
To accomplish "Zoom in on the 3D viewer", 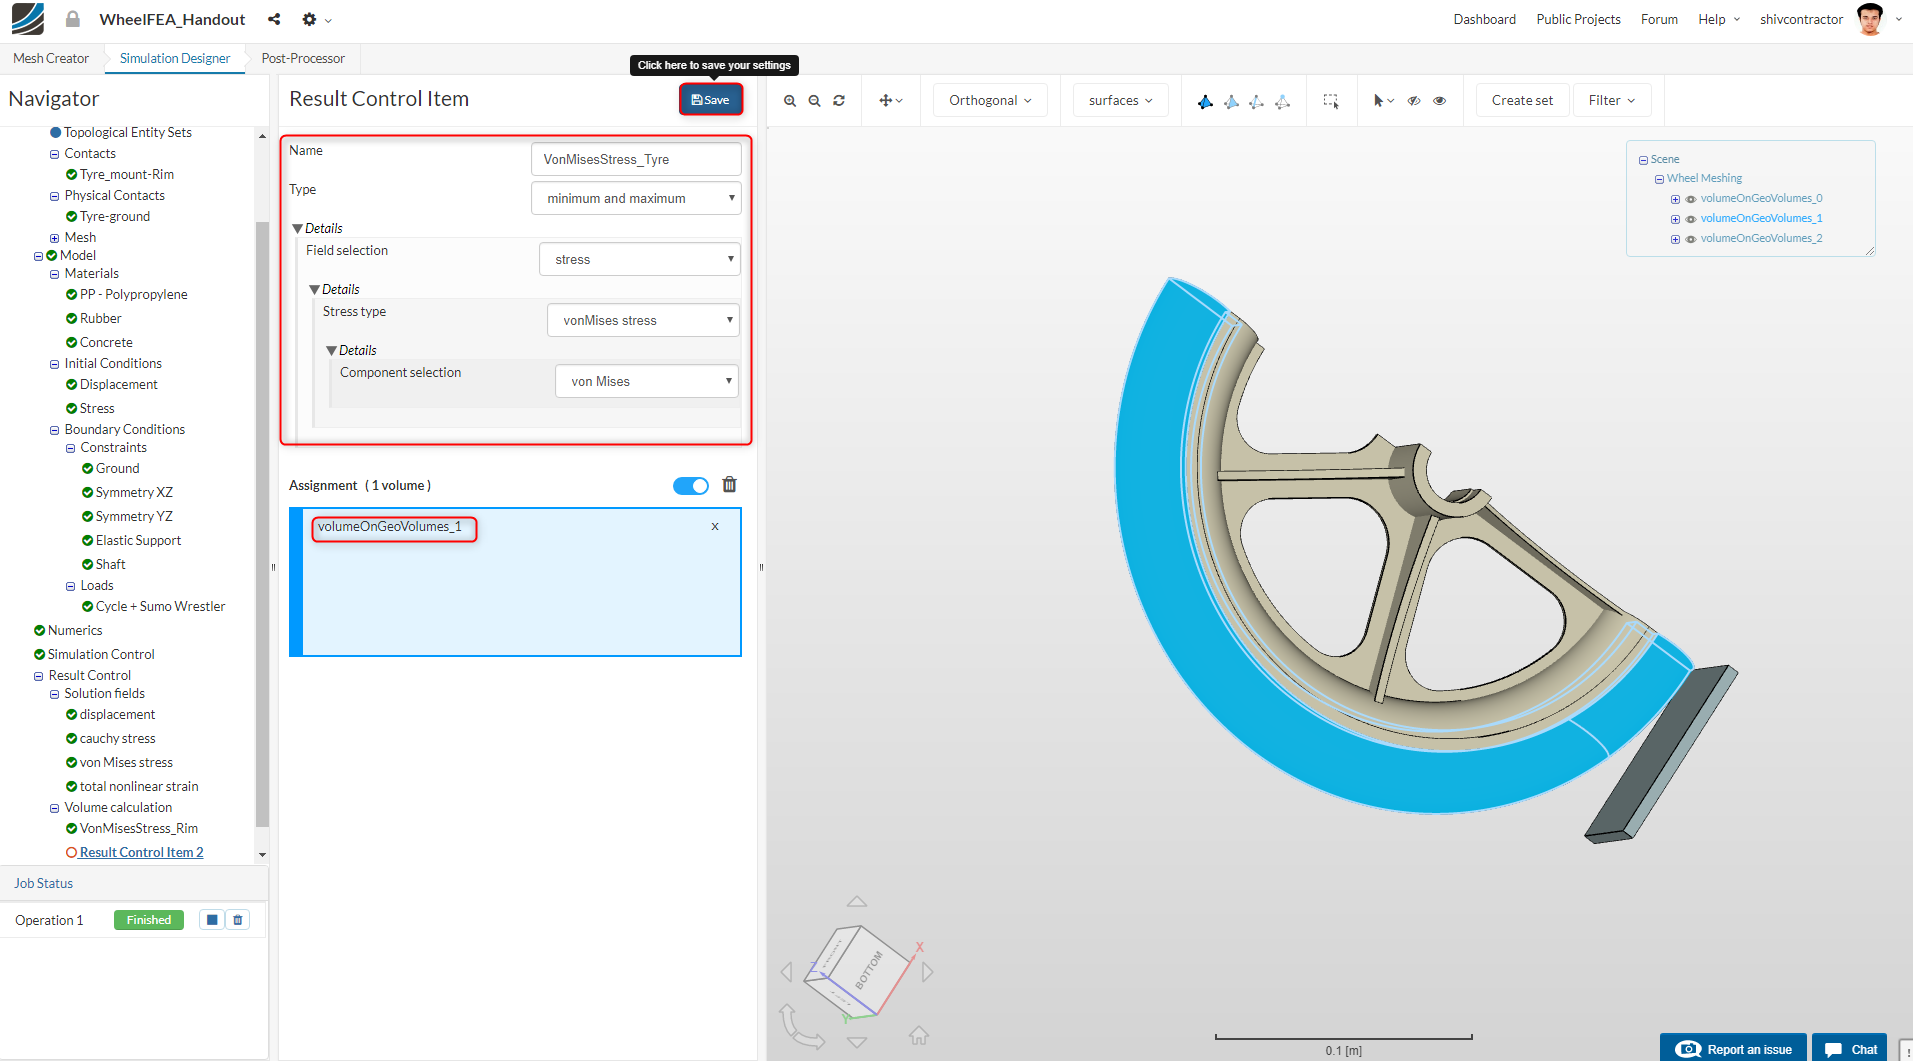I will pos(790,101).
